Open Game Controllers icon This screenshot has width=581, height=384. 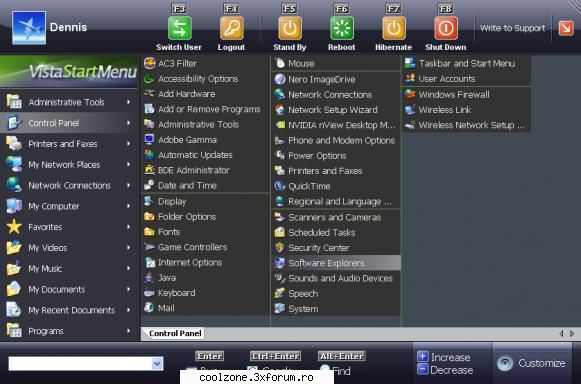tap(149, 247)
